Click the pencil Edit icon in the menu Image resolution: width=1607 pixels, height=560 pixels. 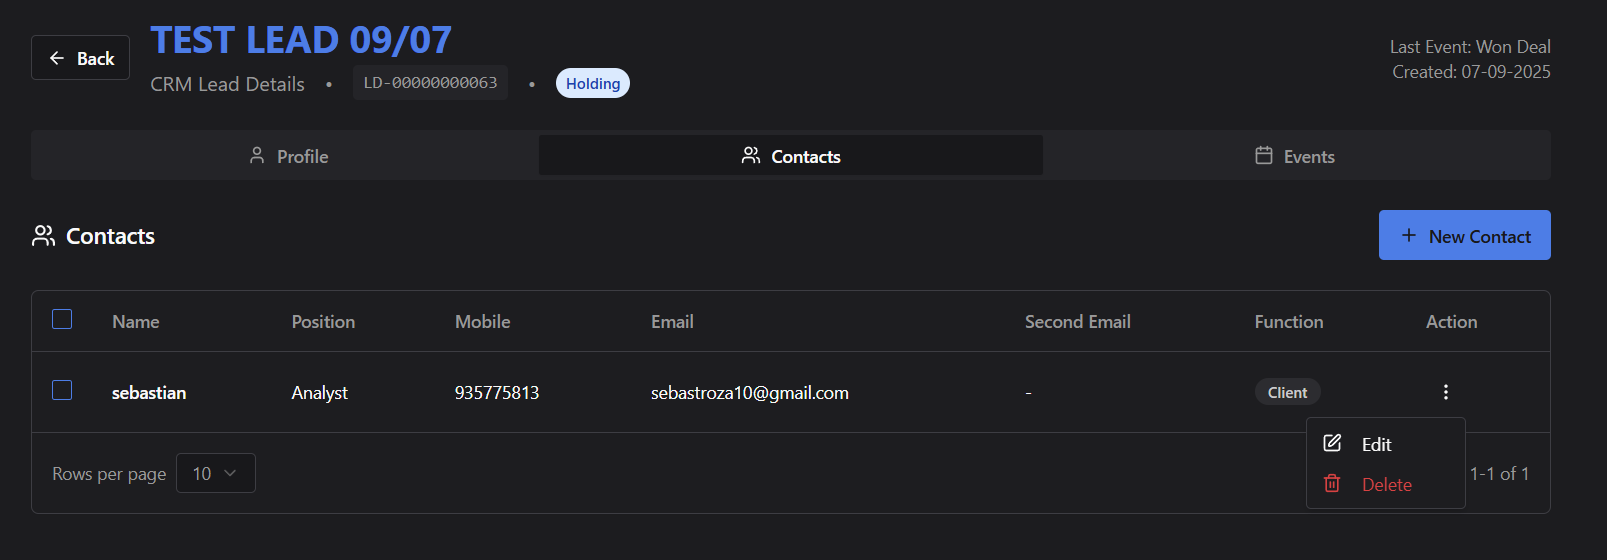(1332, 443)
